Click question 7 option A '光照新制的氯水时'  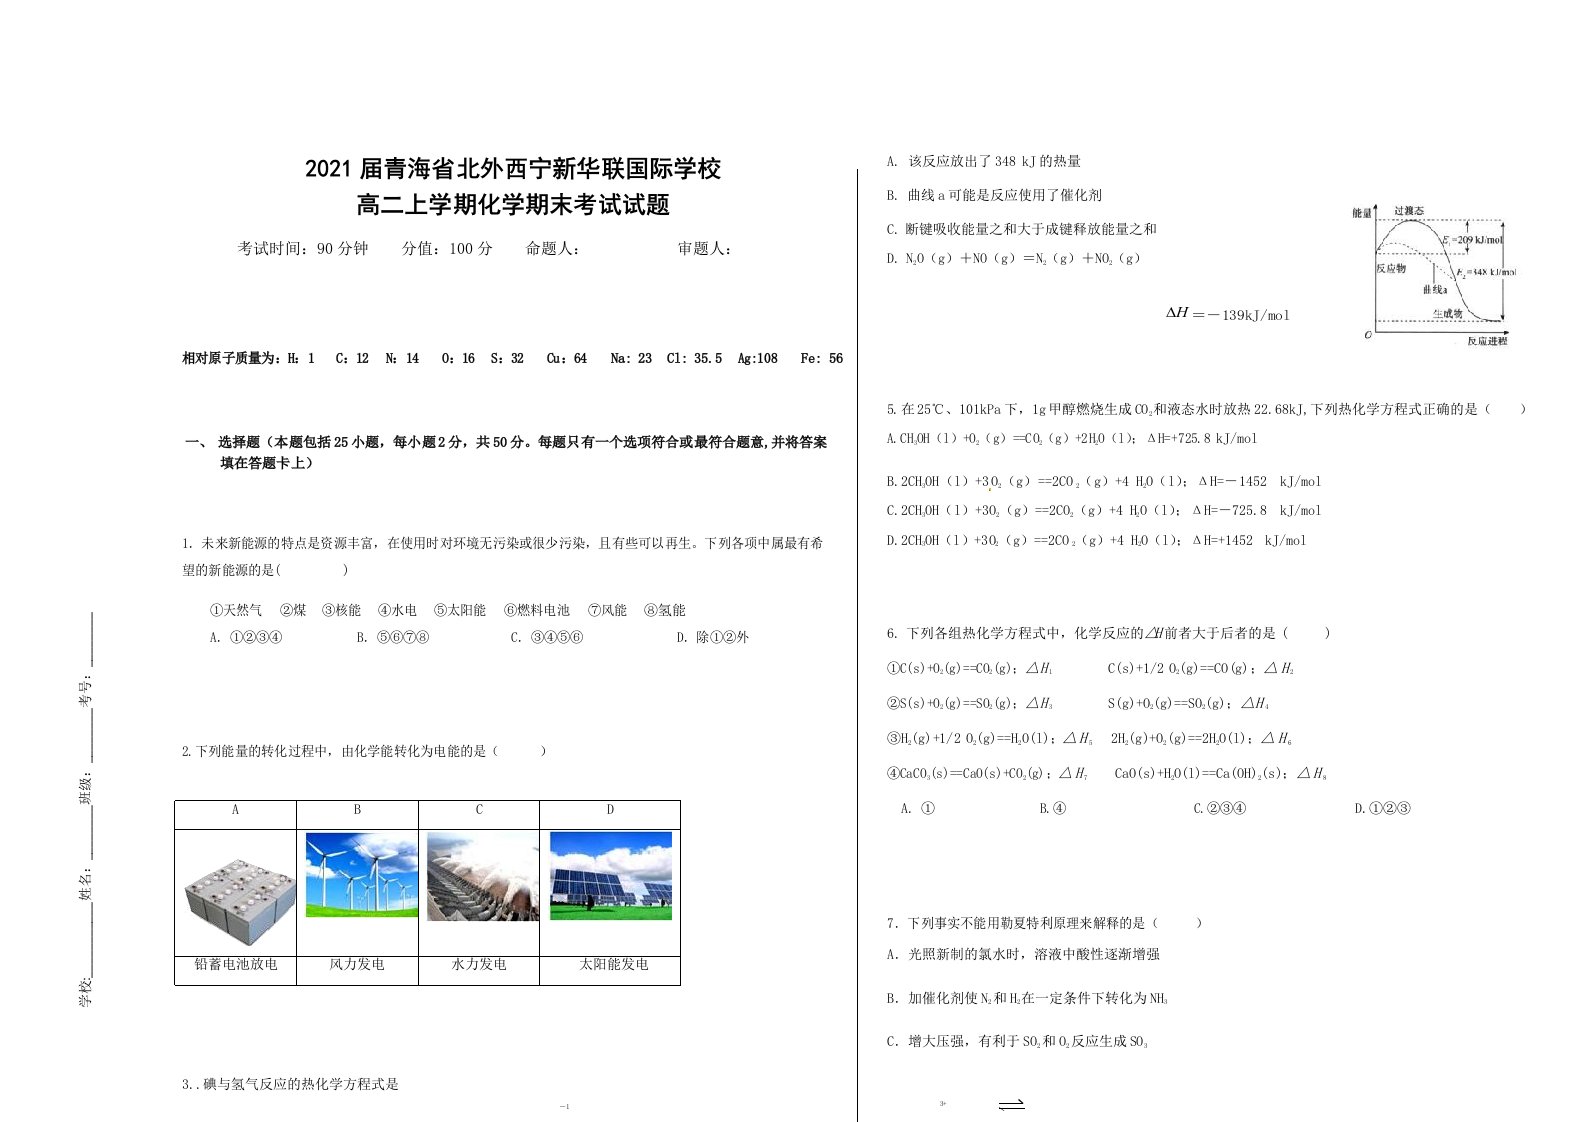tap(1023, 954)
